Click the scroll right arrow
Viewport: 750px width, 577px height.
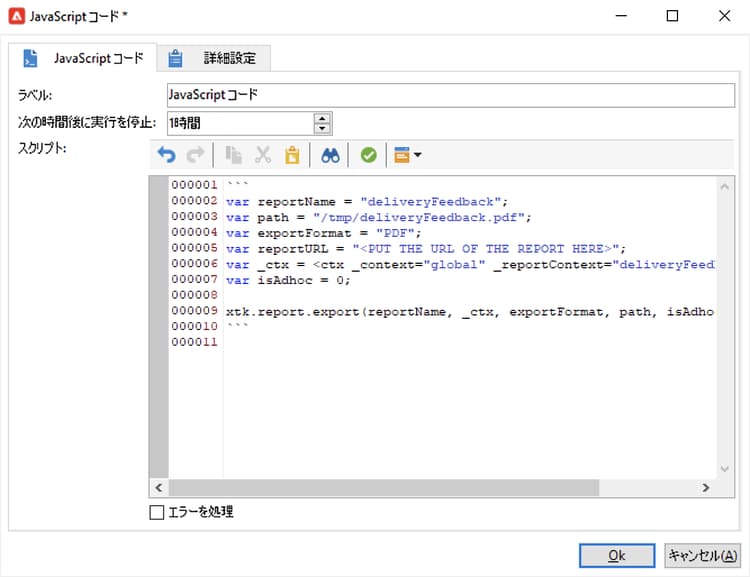click(706, 488)
